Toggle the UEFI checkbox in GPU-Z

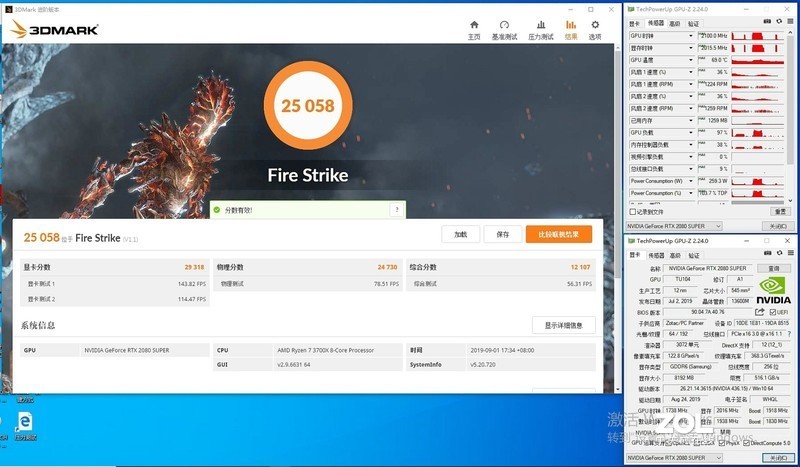click(772, 312)
